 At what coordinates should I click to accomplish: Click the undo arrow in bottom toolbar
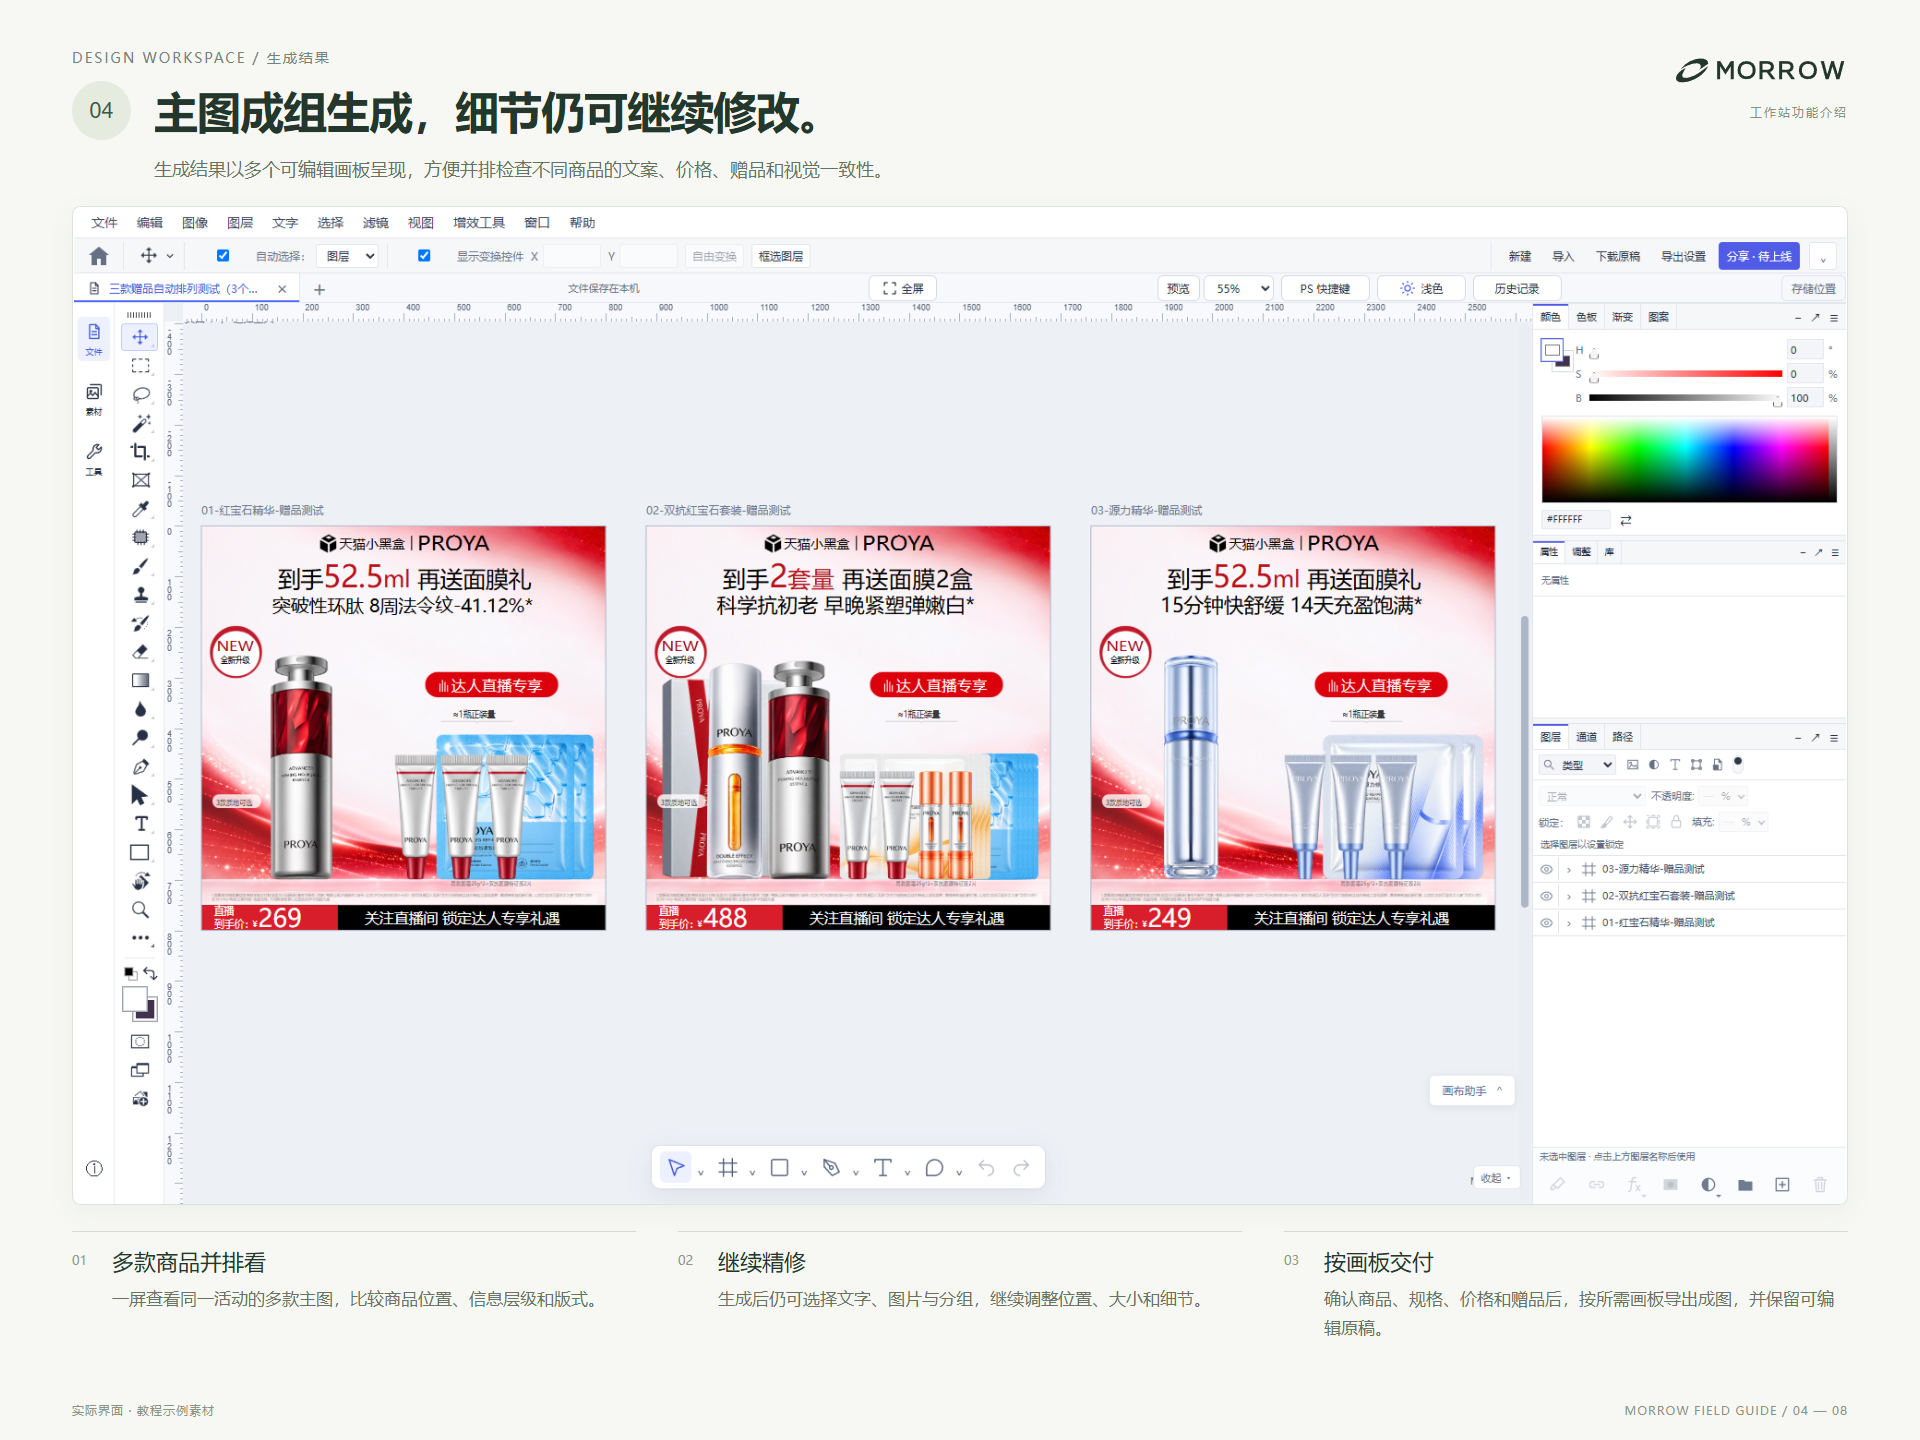coord(986,1168)
